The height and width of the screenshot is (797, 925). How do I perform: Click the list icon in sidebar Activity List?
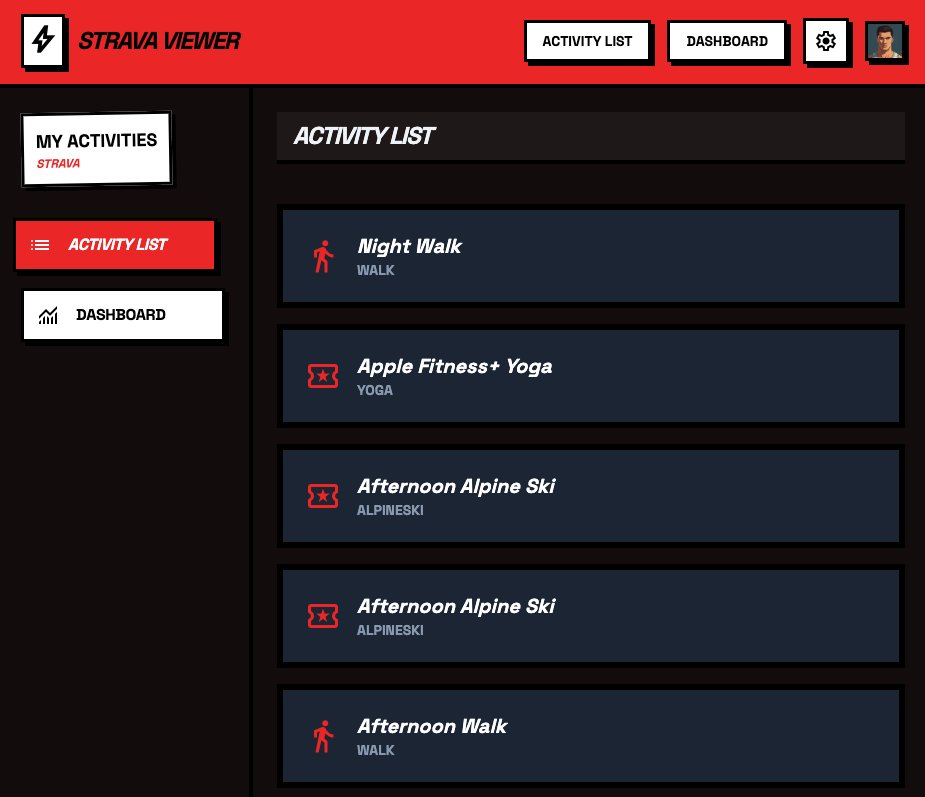(x=40, y=245)
